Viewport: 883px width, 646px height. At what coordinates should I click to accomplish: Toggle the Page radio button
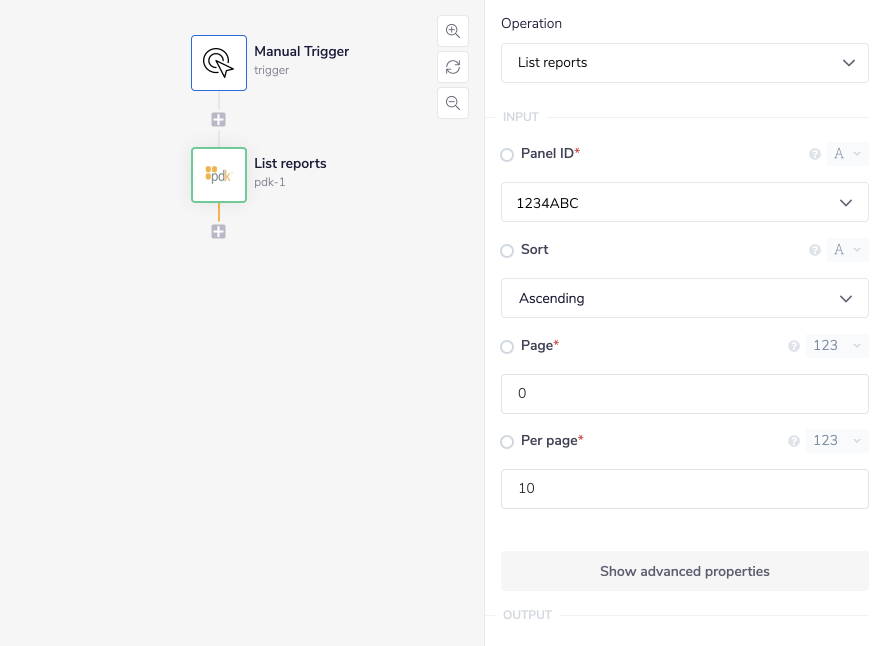(x=507, y=347)
